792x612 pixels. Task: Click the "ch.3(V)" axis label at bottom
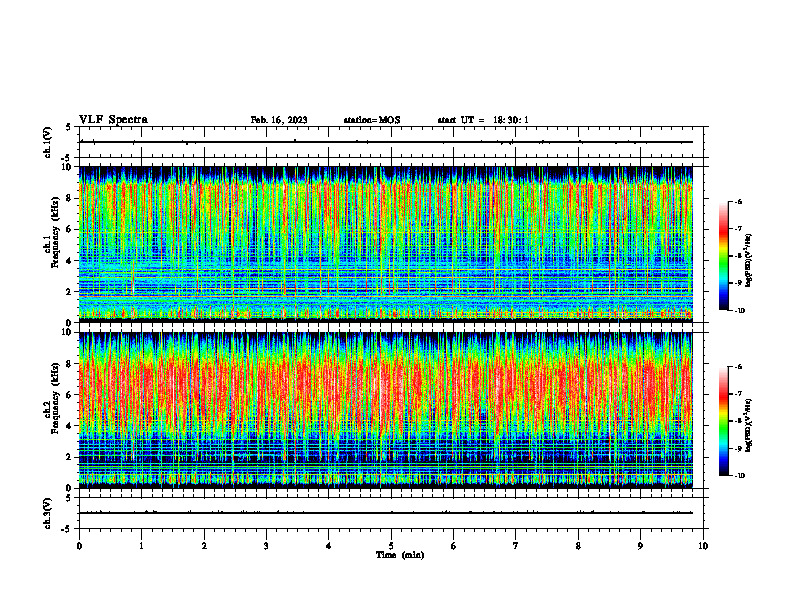pos(47,513)
